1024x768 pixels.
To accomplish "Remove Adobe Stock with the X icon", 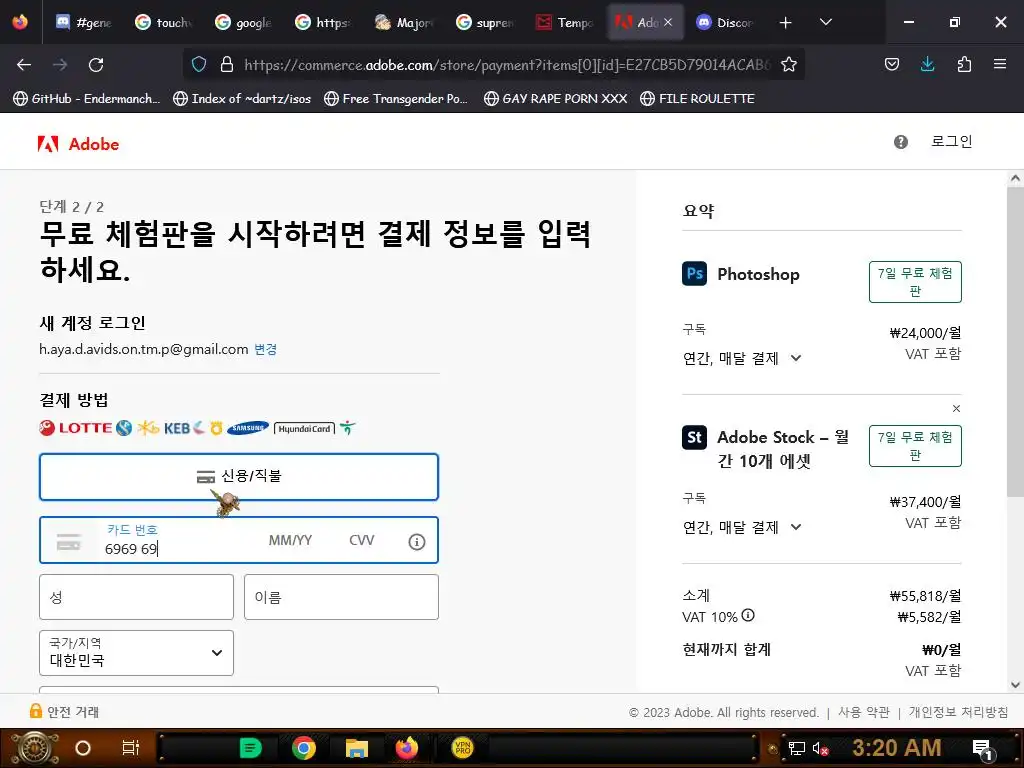I will click(956, 409).
